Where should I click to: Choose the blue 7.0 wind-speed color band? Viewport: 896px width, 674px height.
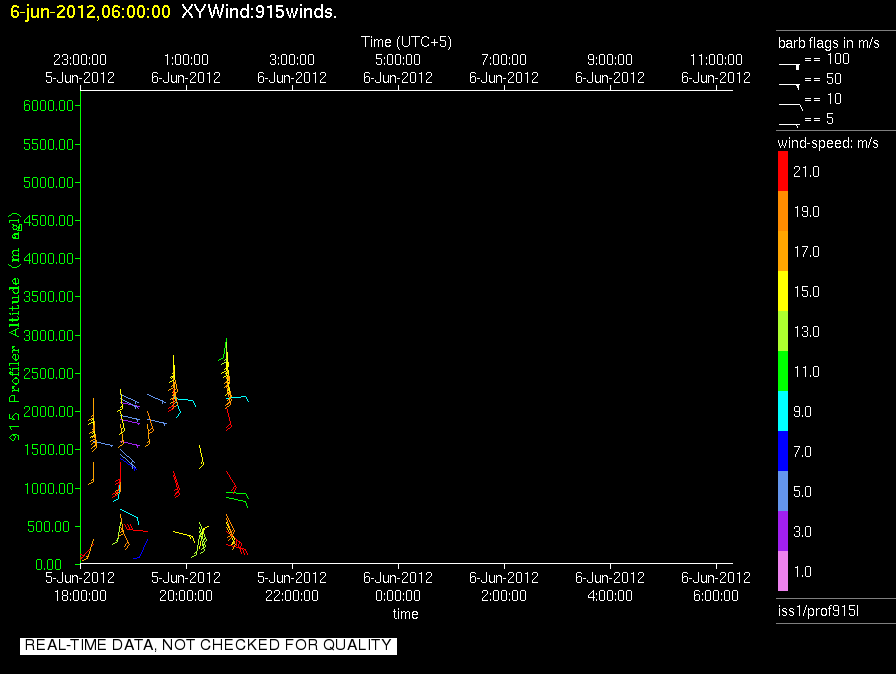coord(783,452)
